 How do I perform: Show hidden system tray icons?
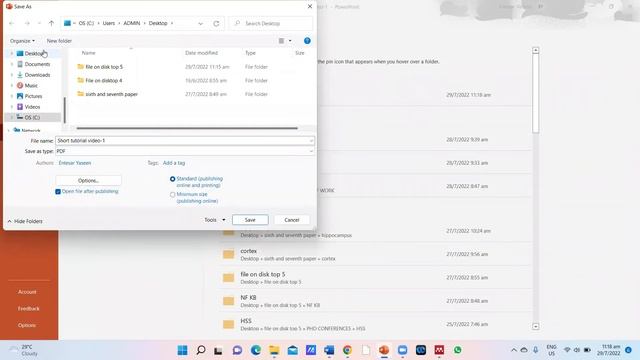pyautogui.click(x=514, y=350)
